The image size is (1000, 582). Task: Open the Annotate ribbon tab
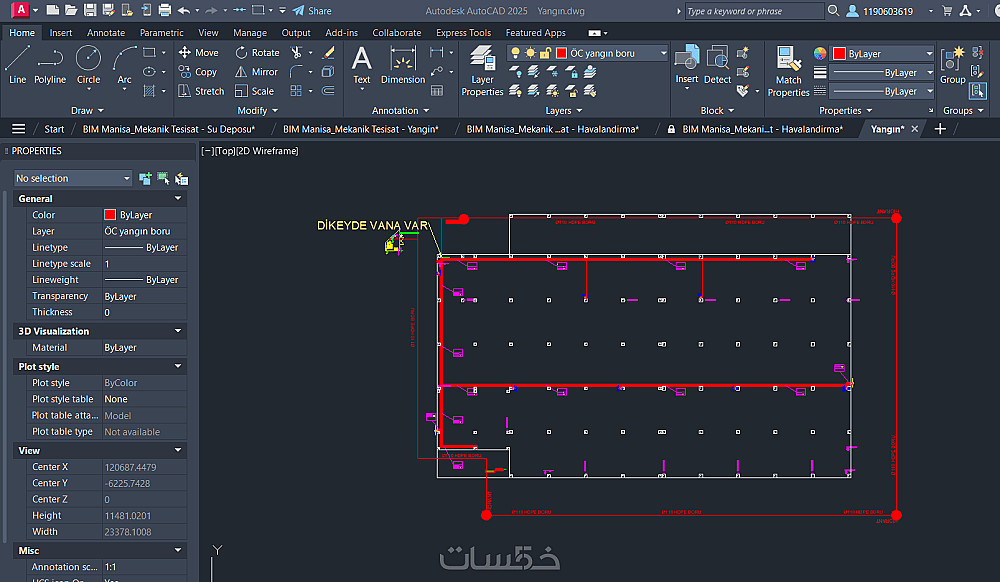pyautogui.click(x=106, y=33)
